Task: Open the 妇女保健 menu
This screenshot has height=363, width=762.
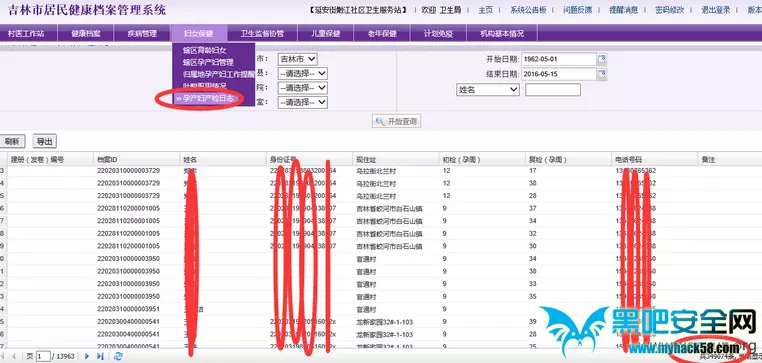Action: tap(199, 34)
